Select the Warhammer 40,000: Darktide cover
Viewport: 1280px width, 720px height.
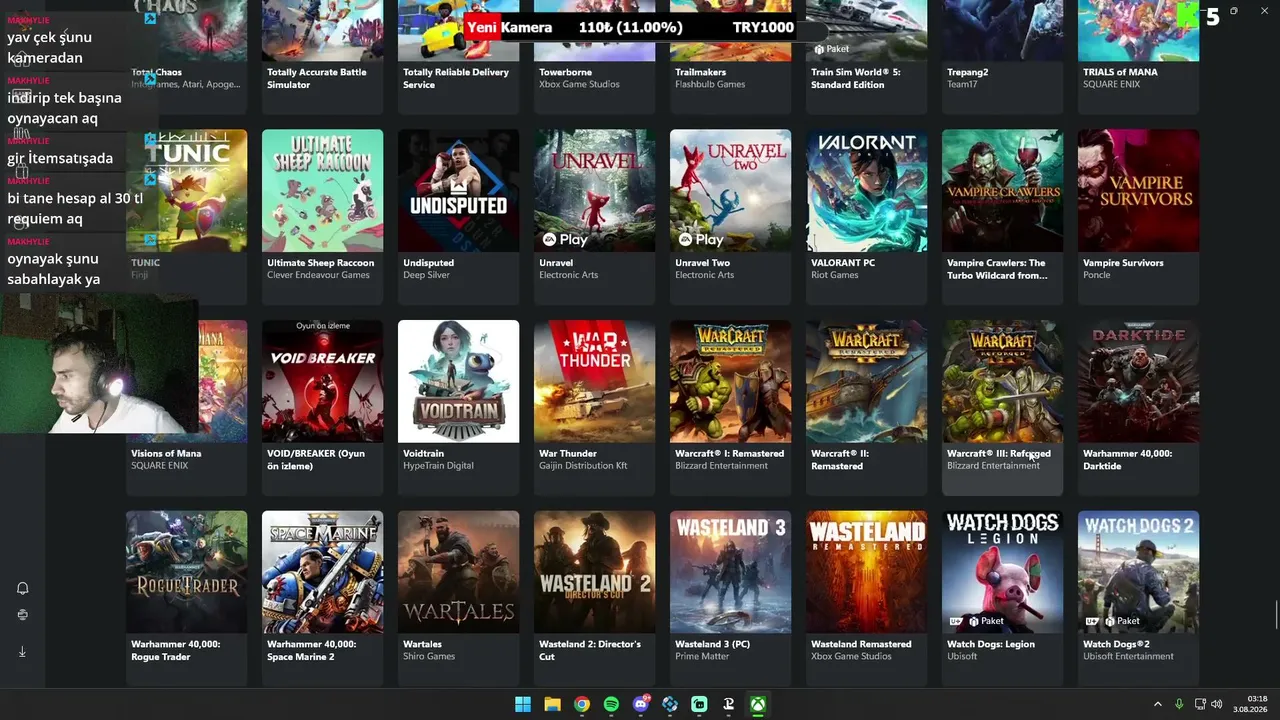[1138, 381]
